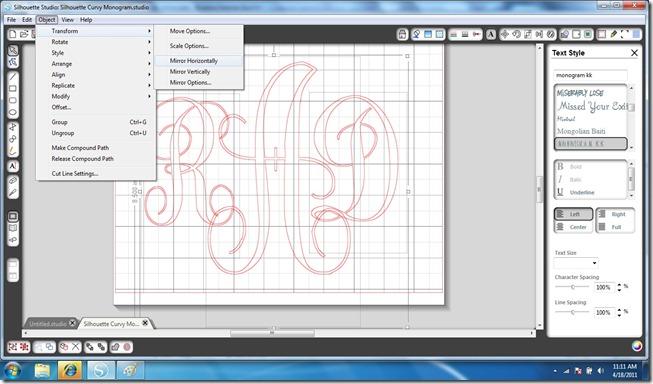Toggle the Underline text style

pyautogui.click(x=576, y=192)
